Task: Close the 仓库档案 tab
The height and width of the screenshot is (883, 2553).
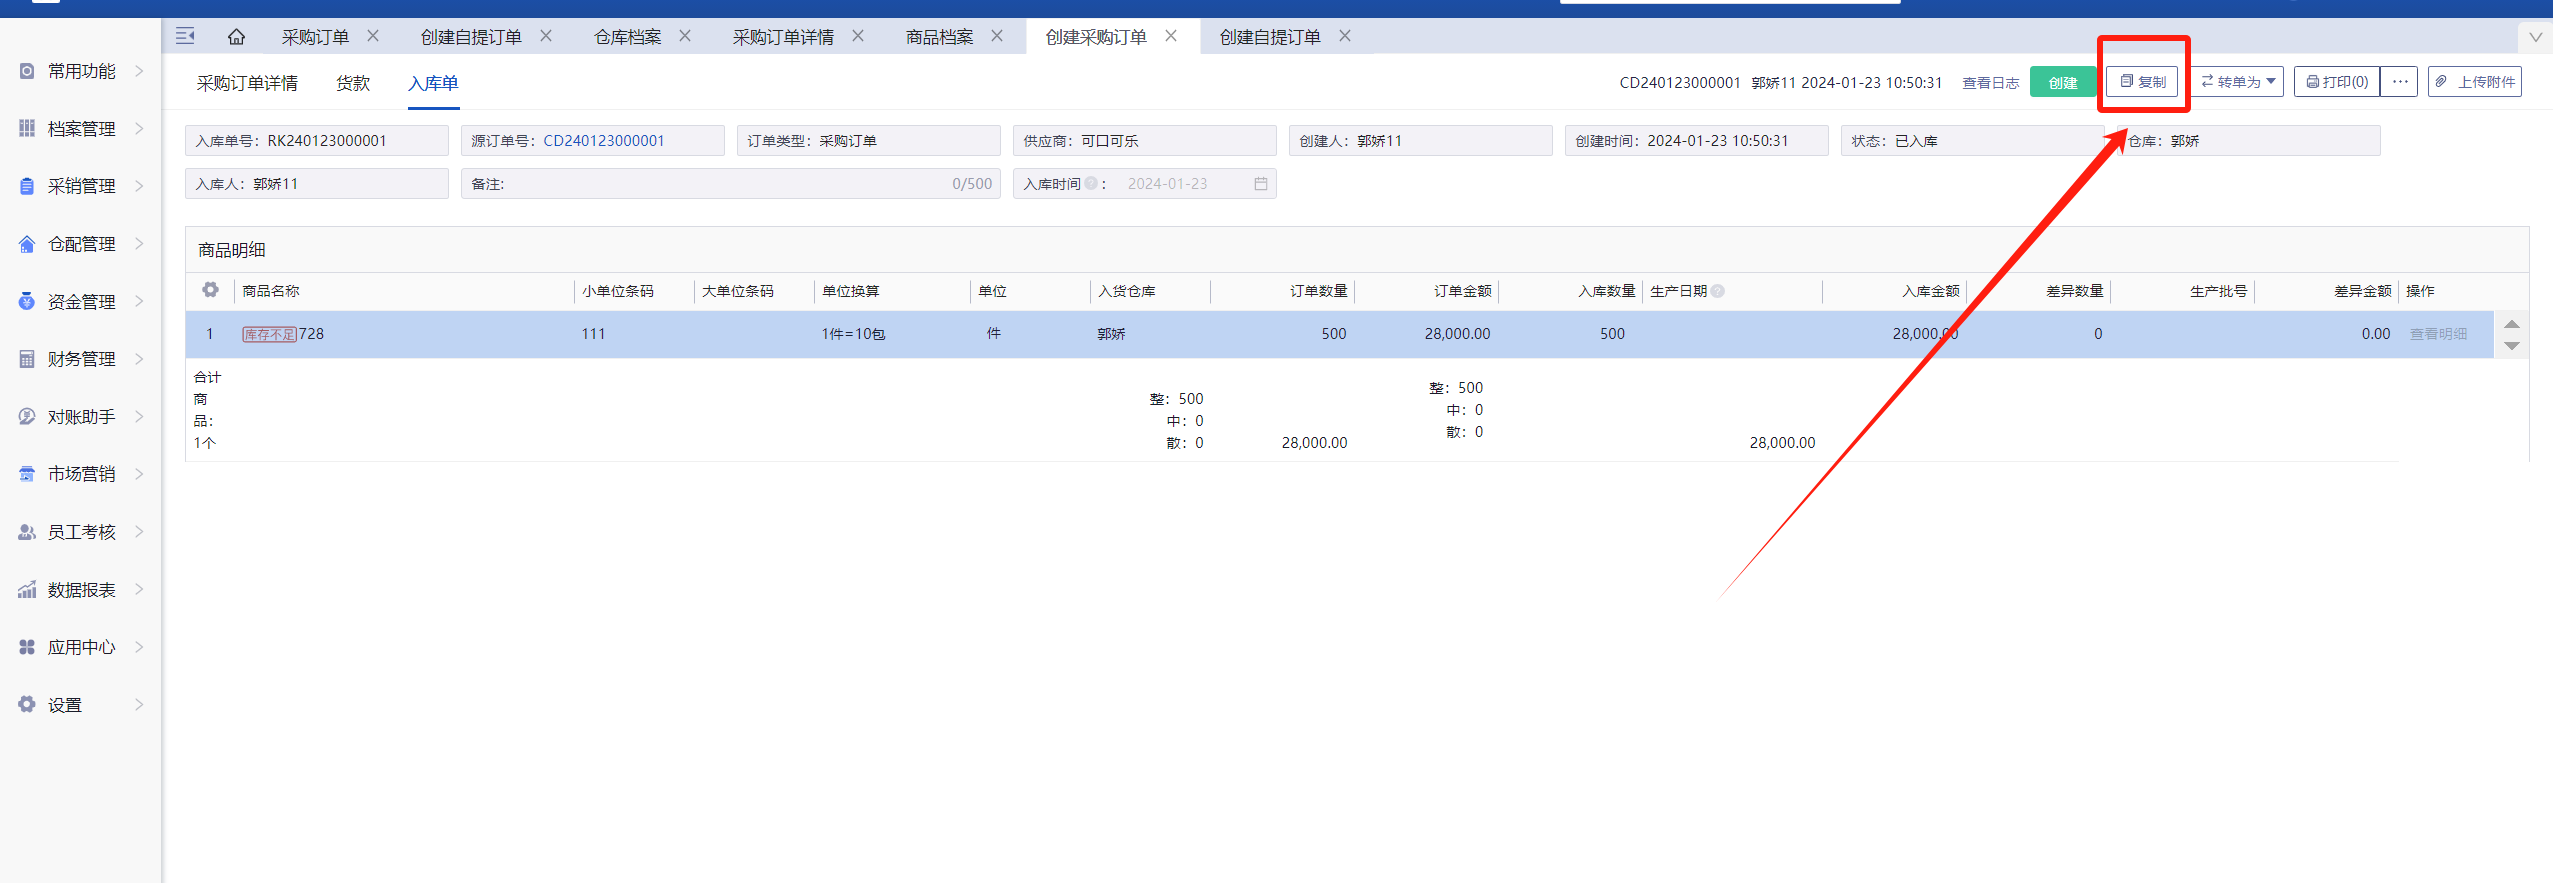Action: (685, 36)
